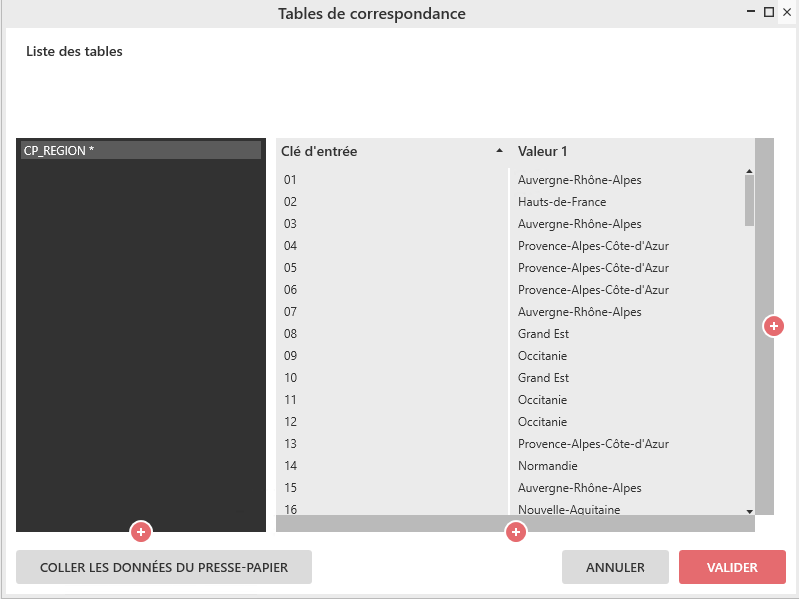Select the entry key cell 01

[x=291, y=180]
